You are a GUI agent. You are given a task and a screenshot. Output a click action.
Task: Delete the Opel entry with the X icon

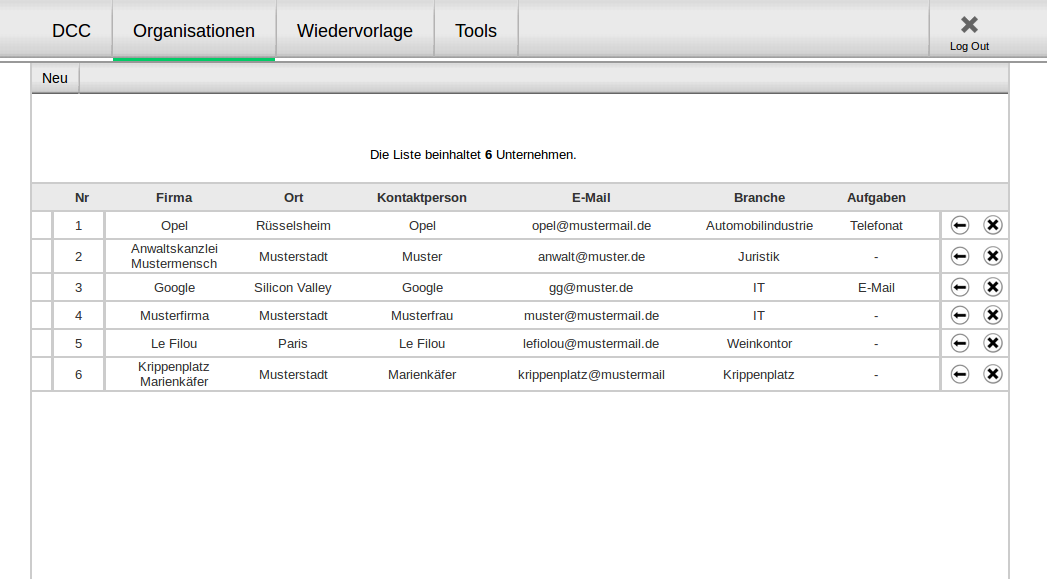point(992,225)
